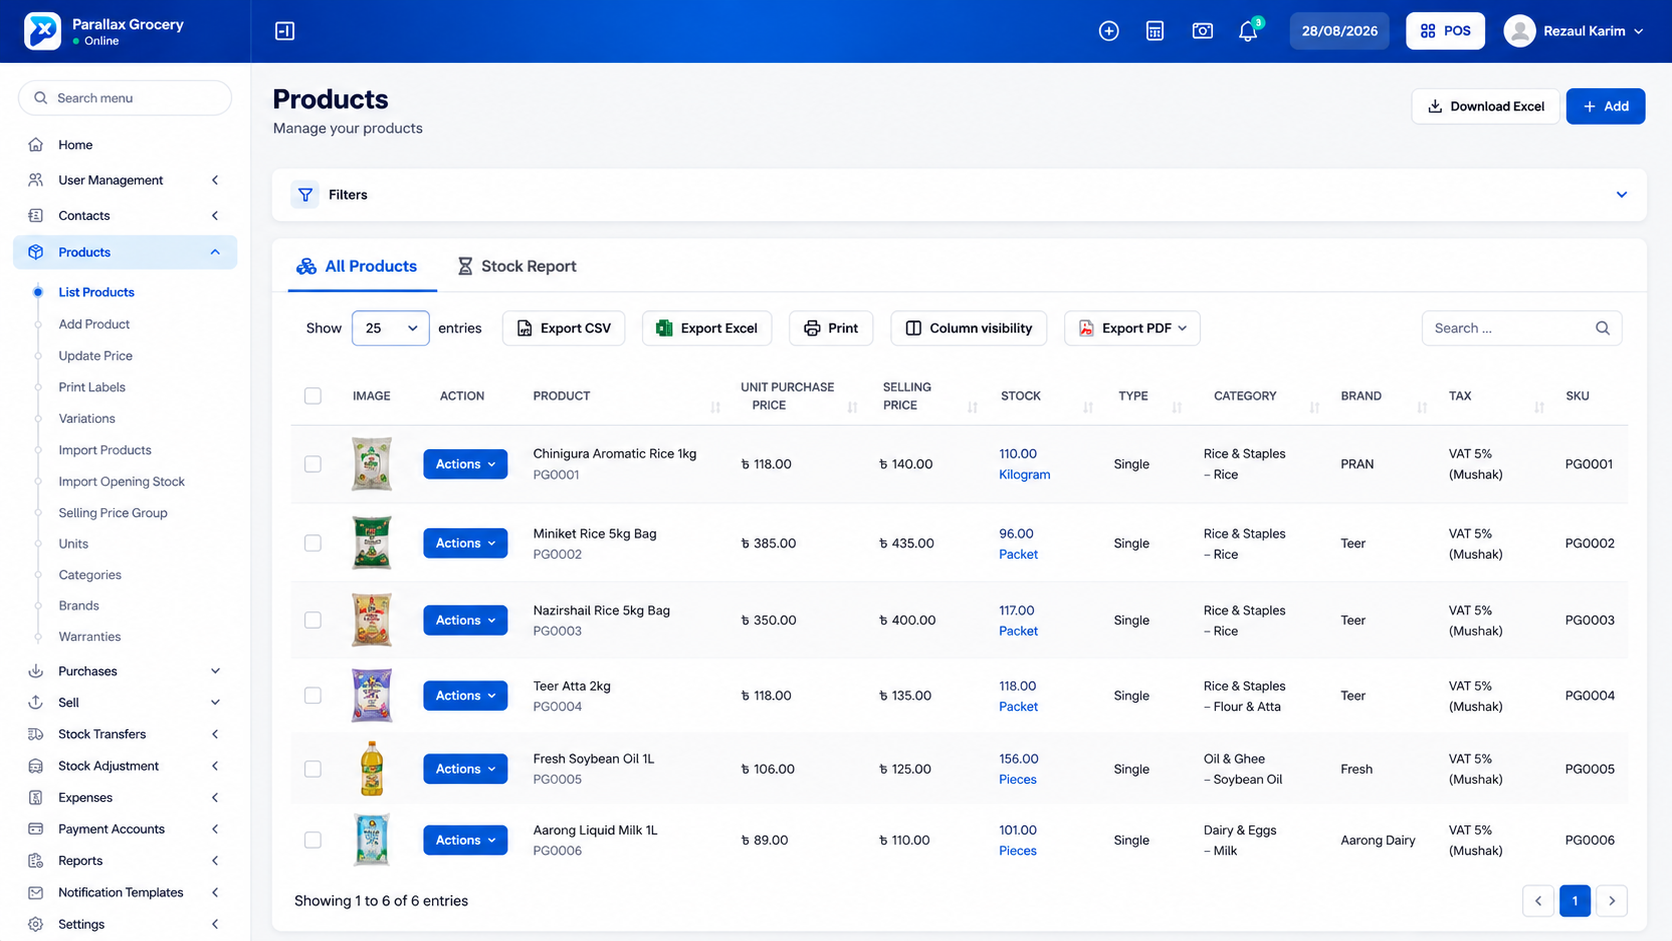Click the Export CSV button

click(x=563, y=328)
